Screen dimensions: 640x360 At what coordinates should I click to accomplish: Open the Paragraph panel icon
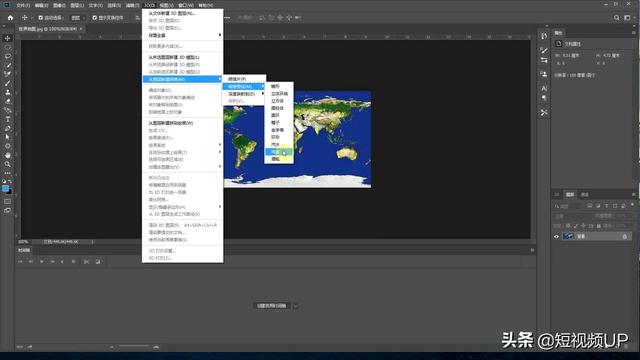(544, 98)
